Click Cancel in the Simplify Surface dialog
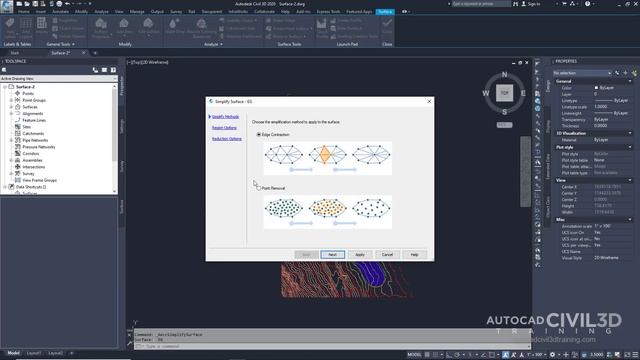The width and height of the screenshot is (640, 360). click(x=387, y=254)
